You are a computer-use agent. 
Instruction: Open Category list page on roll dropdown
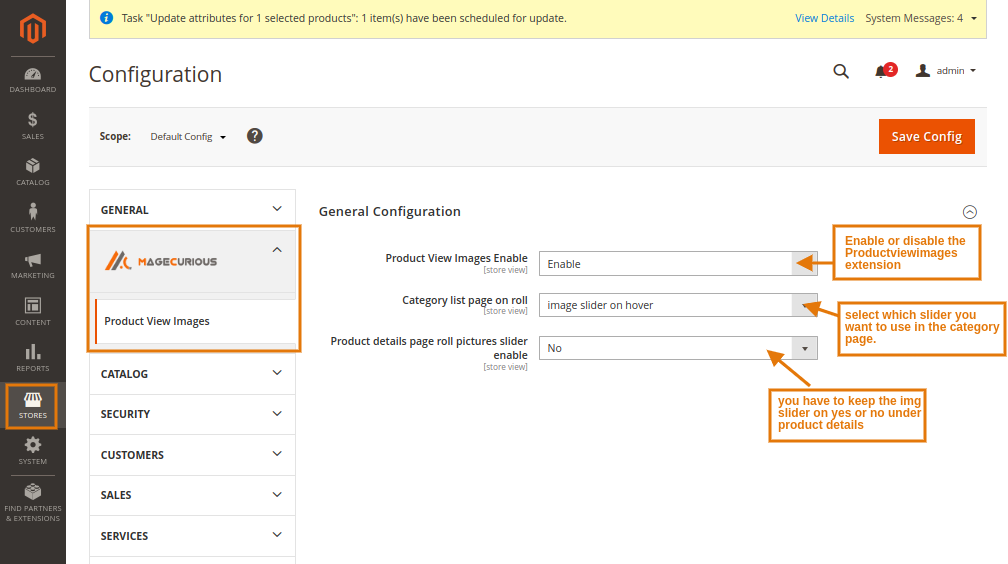coord(678,305)
